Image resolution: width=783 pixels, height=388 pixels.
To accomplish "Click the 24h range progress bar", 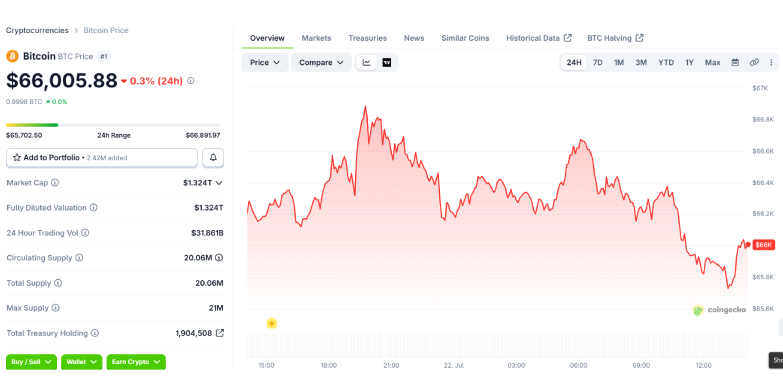I will coord(113,125).
